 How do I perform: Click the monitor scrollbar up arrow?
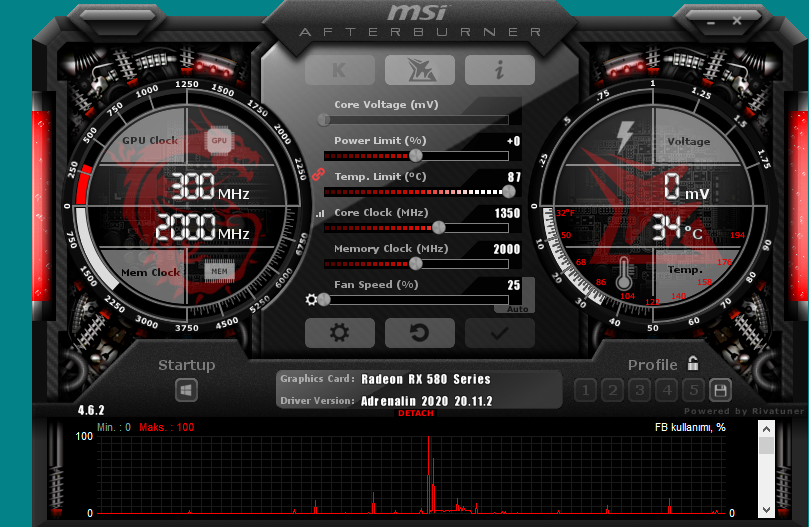click(766, 429)
